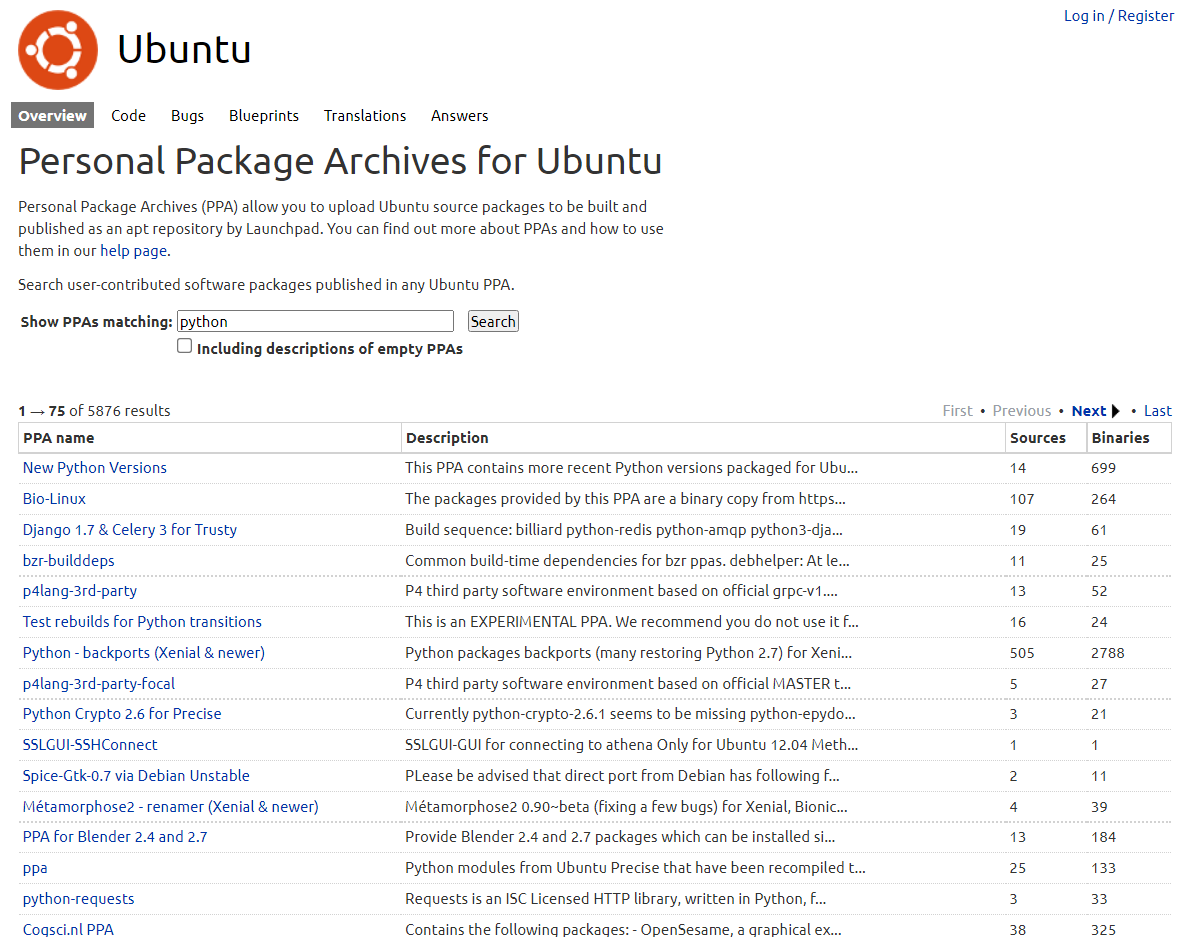
Task: Click Binaries value 184 for Blender PPA
Action: pyautogui.click(x=1103, y=837)
